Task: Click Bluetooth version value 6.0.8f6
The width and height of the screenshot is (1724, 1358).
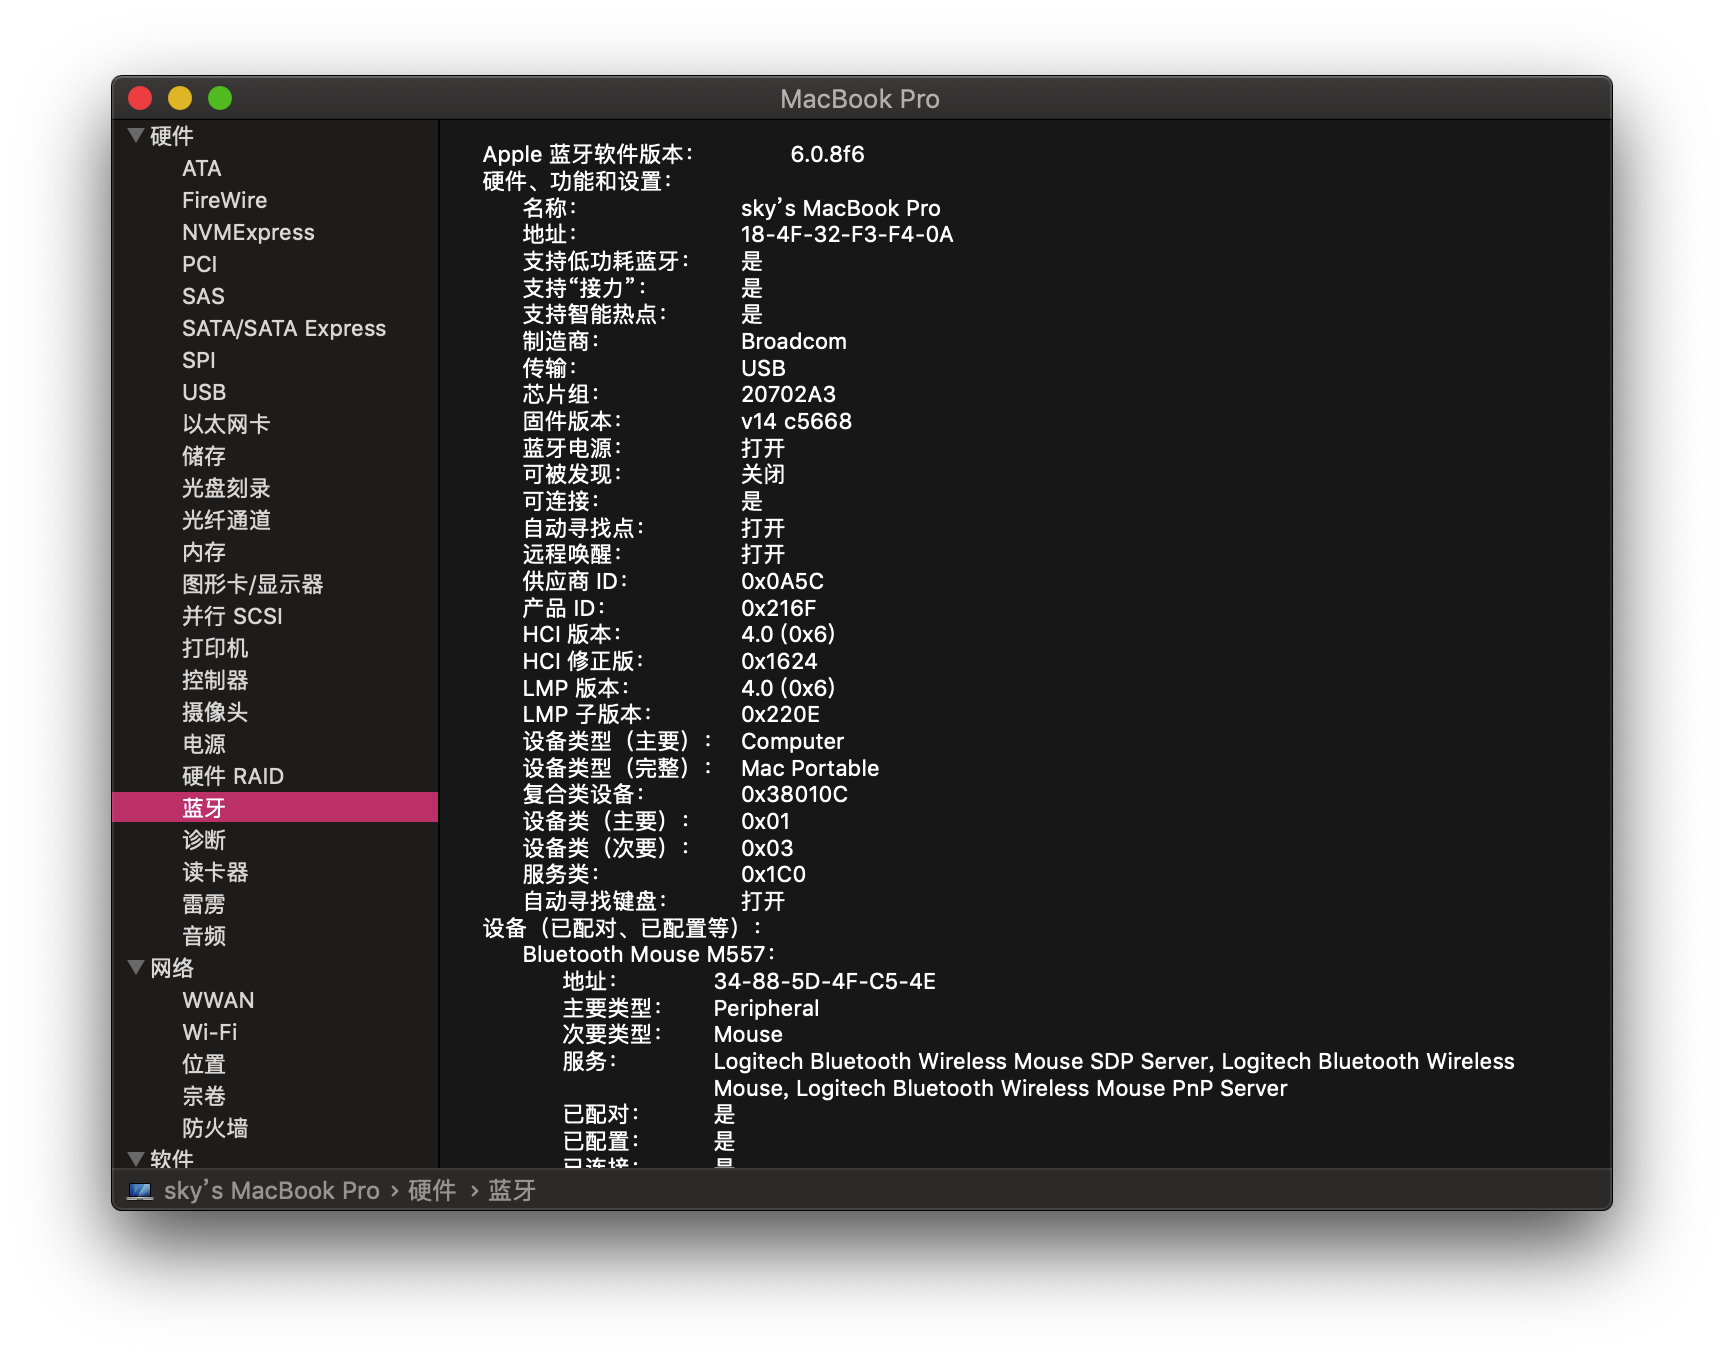Action: [x=827, y=154]
